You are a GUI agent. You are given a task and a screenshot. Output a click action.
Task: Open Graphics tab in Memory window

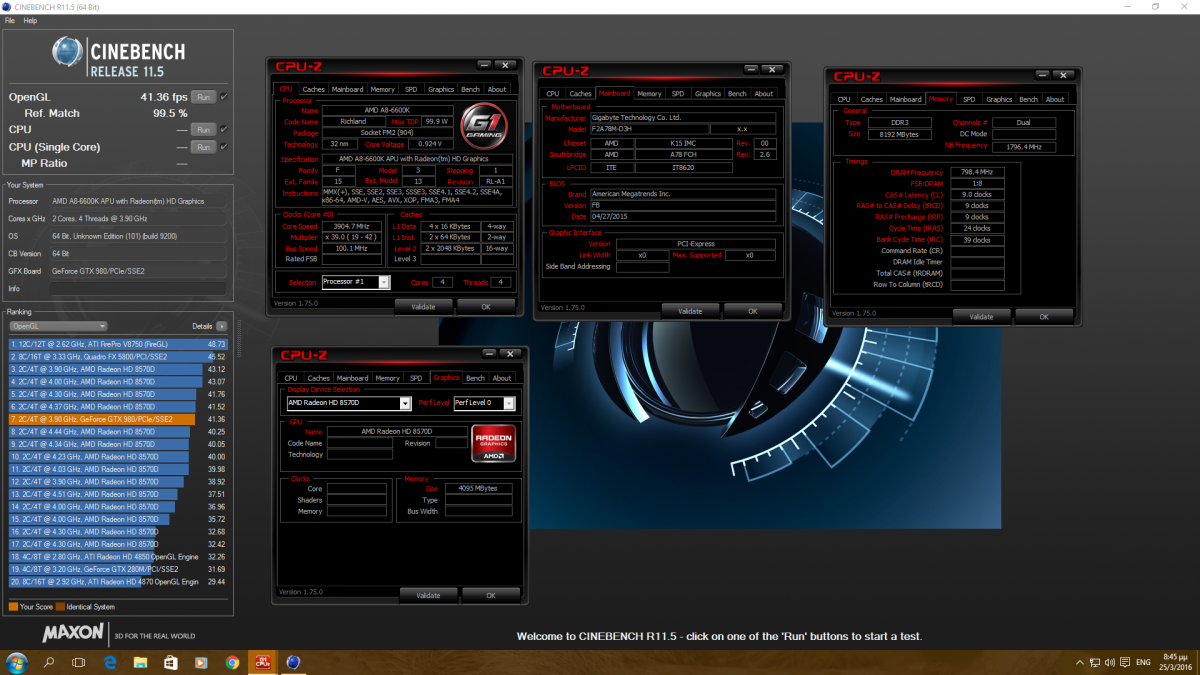[x=999, y=99]
